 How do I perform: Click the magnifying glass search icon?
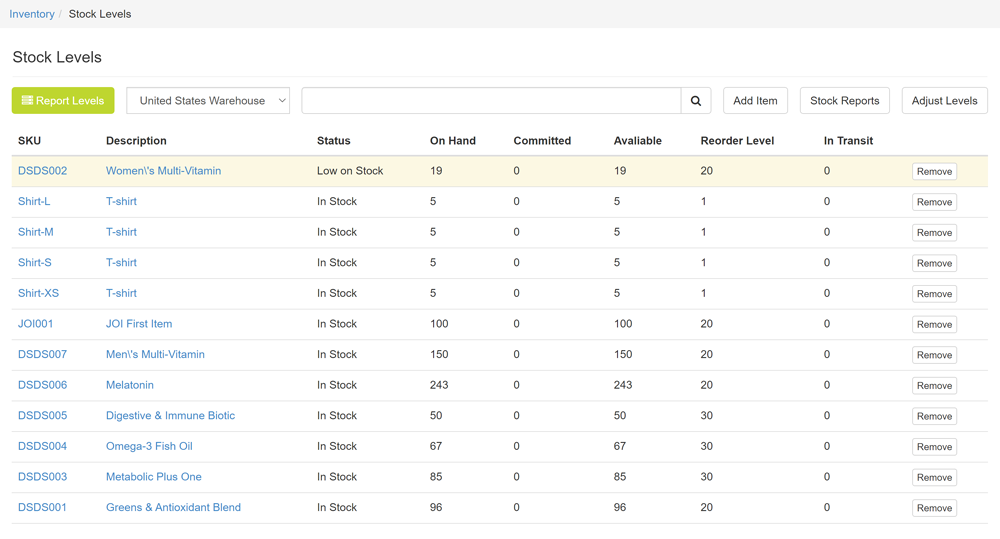(696, 101)
